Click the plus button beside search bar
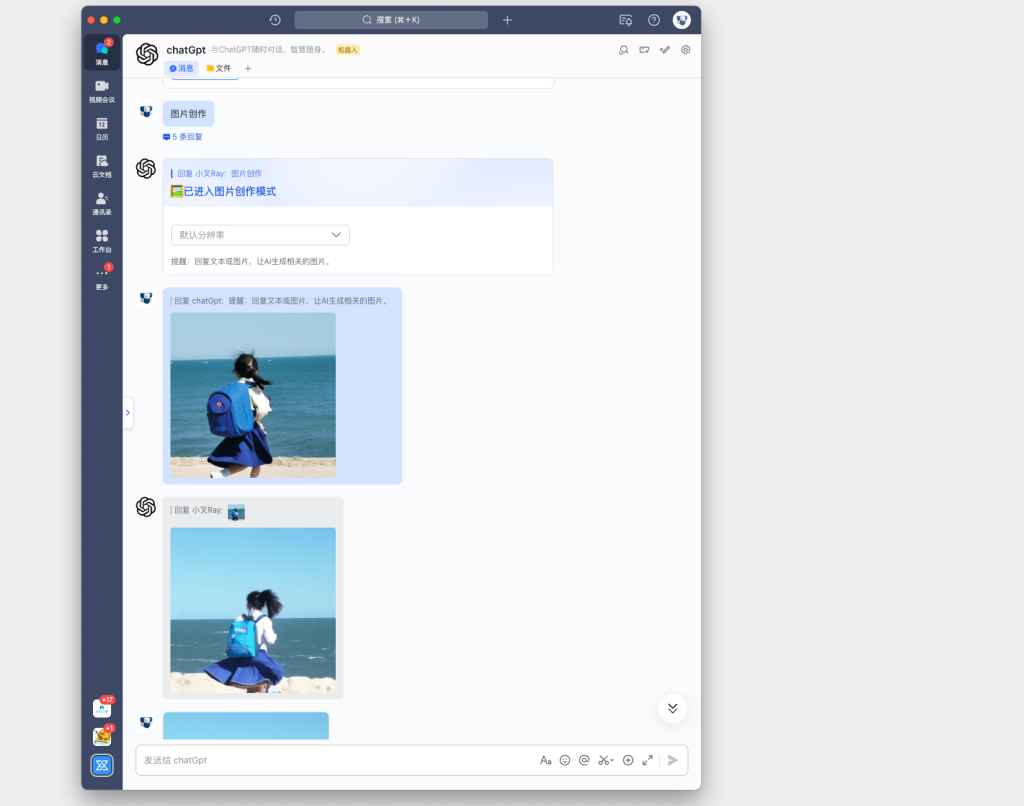The height and width of the screenshot is (806, 1024). point(507,20)
